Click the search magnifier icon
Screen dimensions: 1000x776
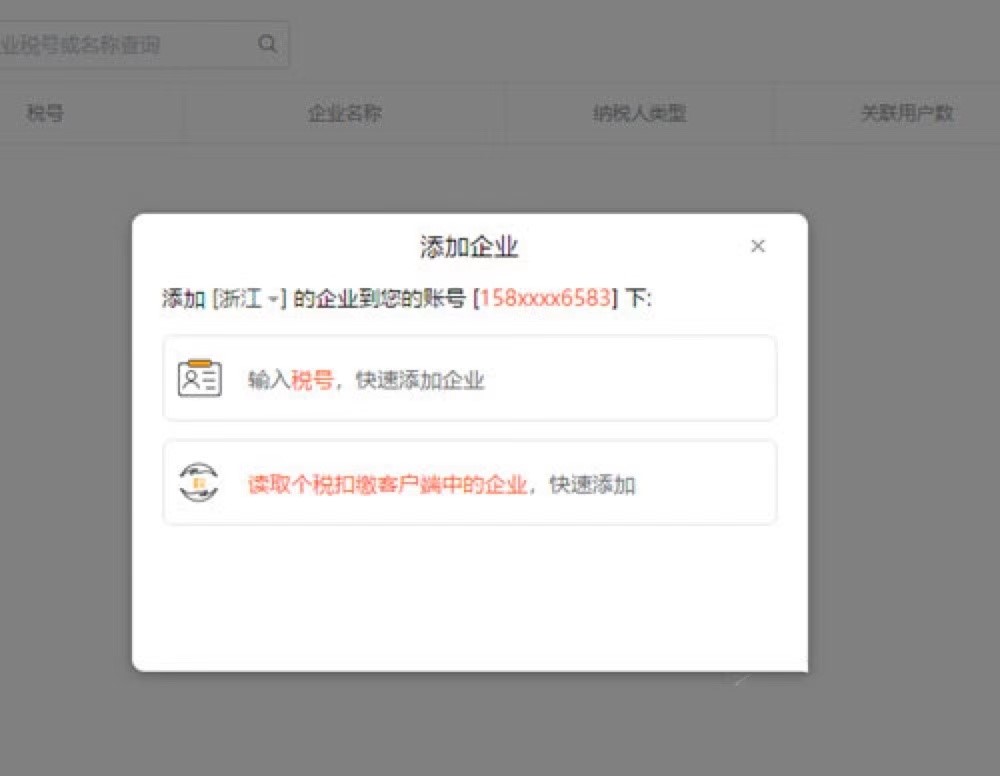(267, 44)
